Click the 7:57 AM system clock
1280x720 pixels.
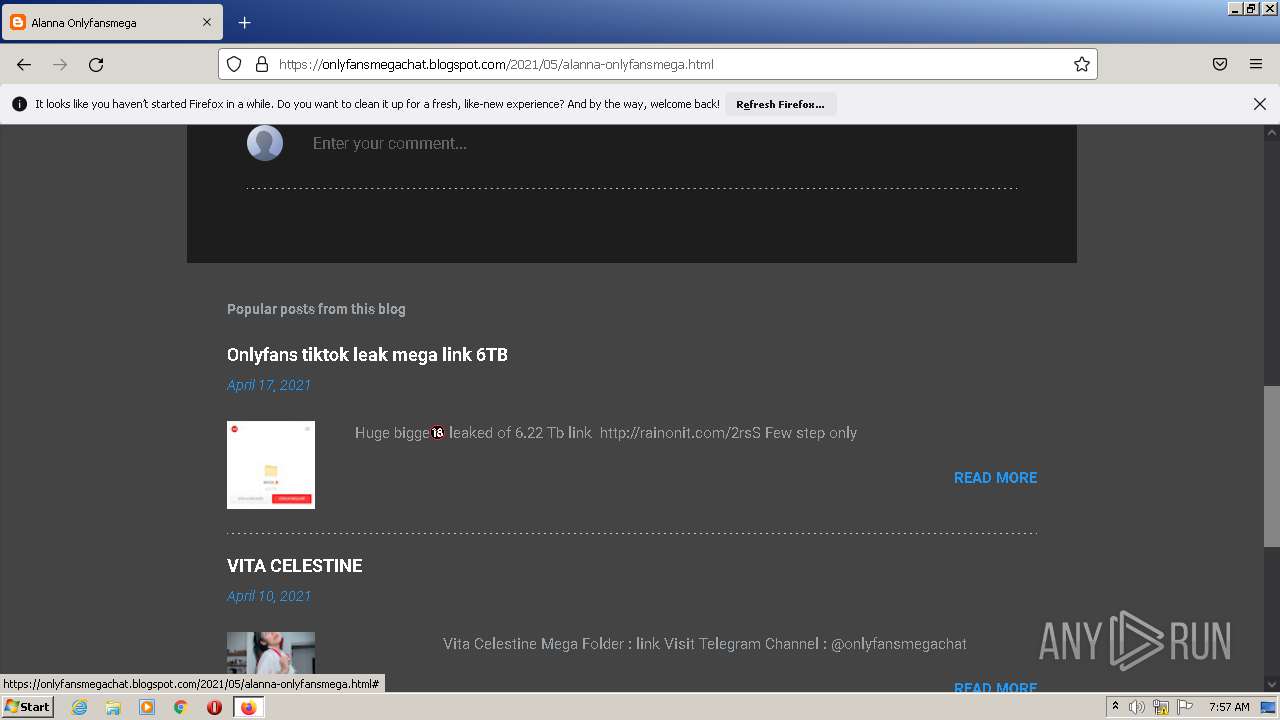[1229, 707]
